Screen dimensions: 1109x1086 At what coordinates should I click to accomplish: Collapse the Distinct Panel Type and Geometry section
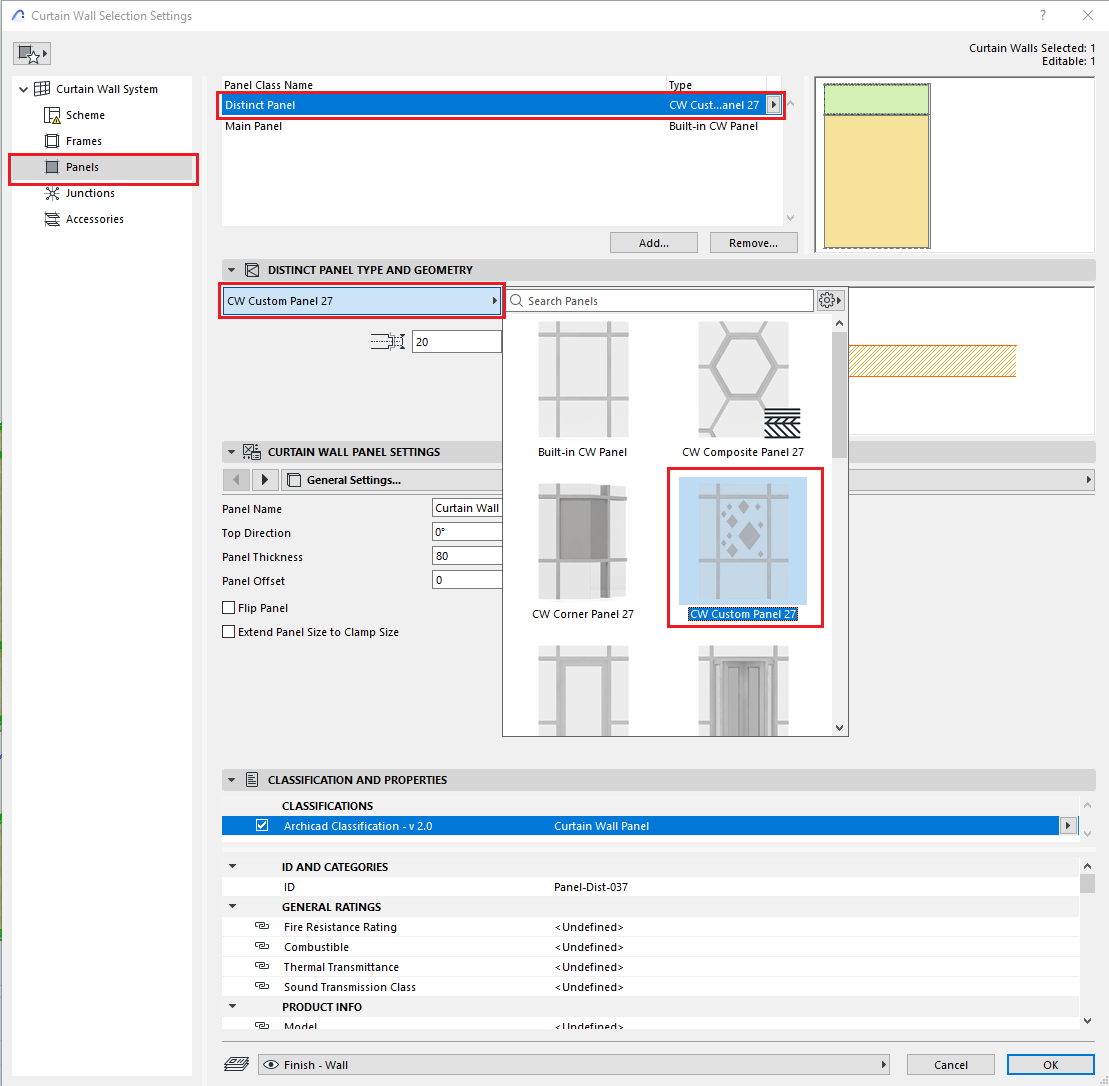pyautogui.click(x=231, y=269)
